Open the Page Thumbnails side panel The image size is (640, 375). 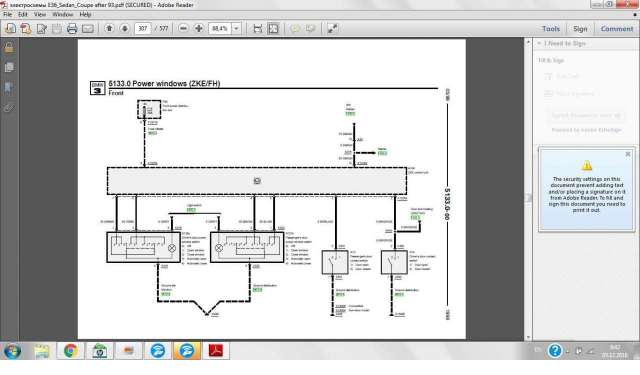(9, 67)
